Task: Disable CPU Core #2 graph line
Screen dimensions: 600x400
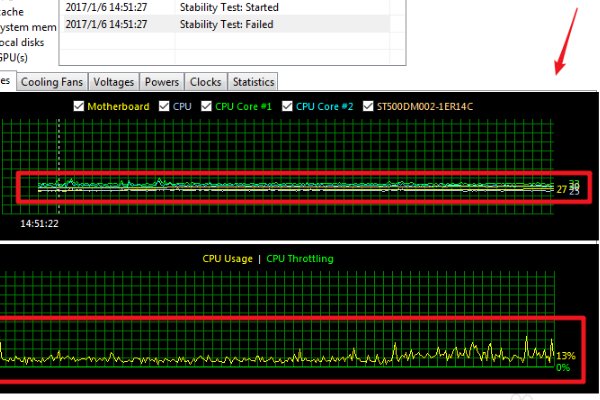Action: [288, 106]
